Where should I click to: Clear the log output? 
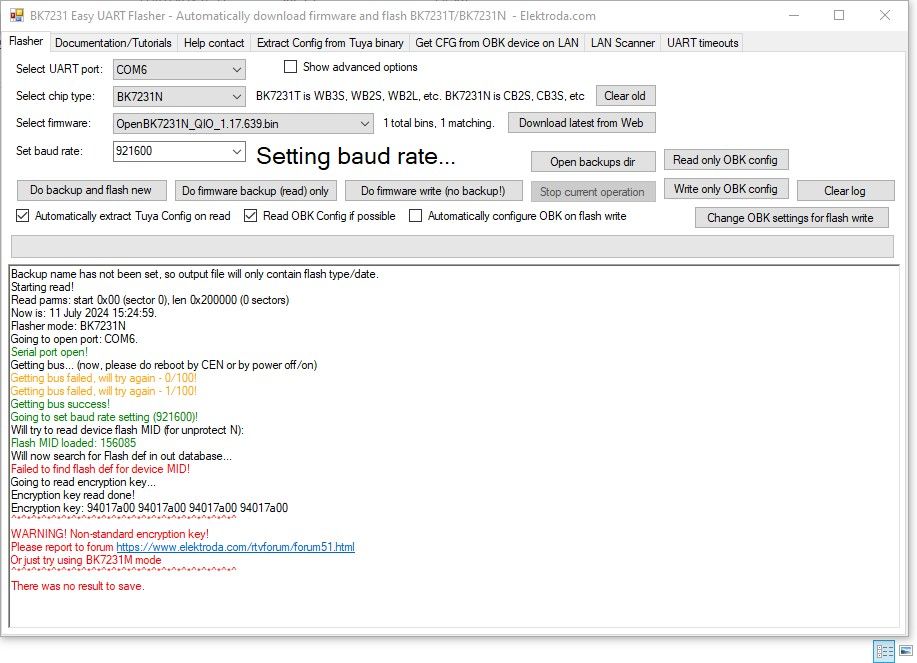845,191
